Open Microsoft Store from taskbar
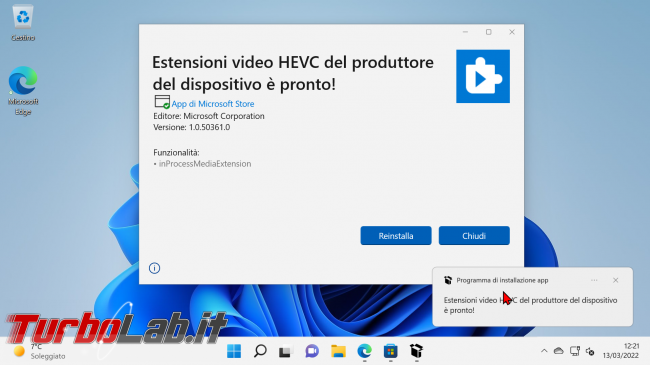This screenshot has width=650, height=365. pos(390,351)
